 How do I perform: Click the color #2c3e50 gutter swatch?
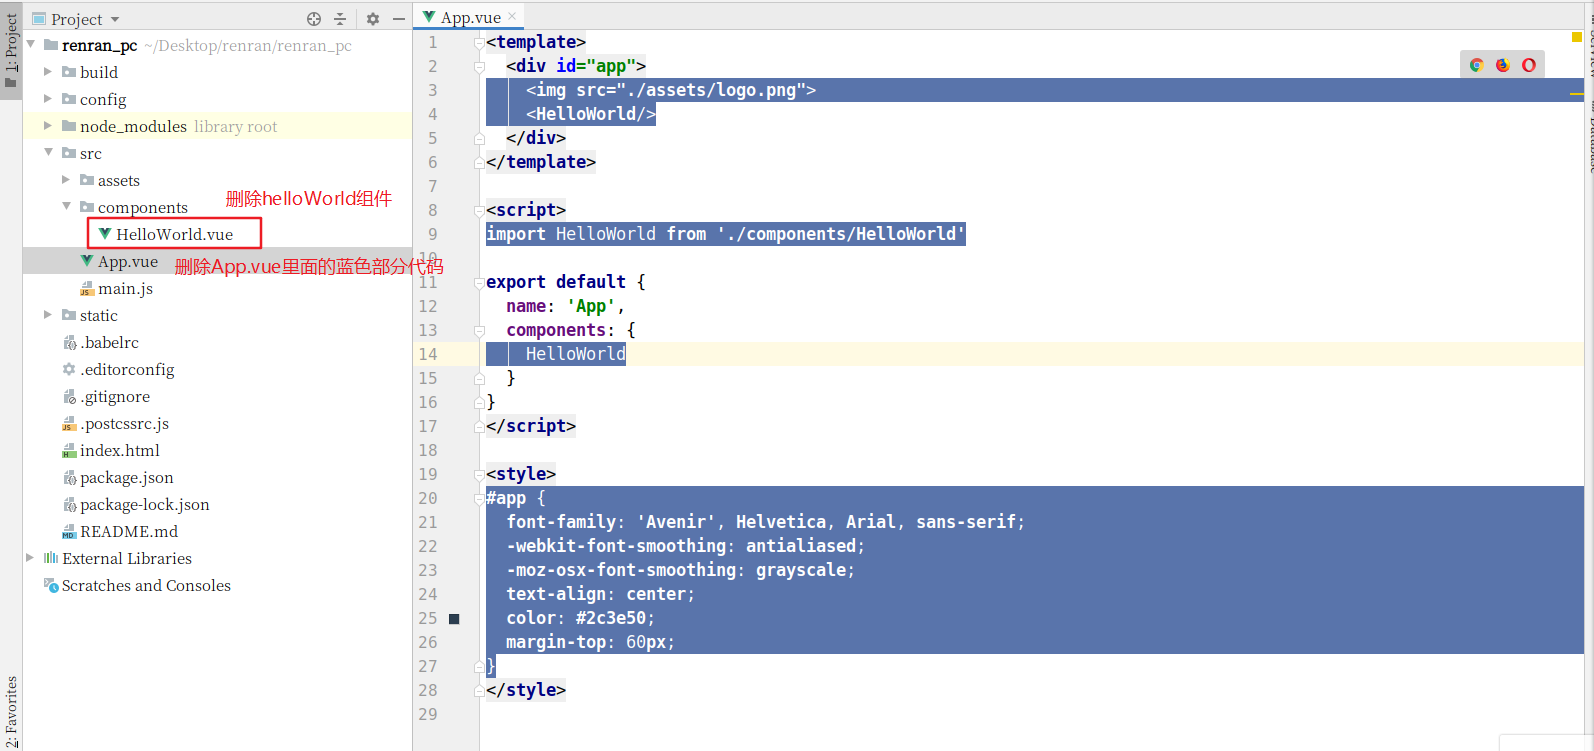coord(454,619)
